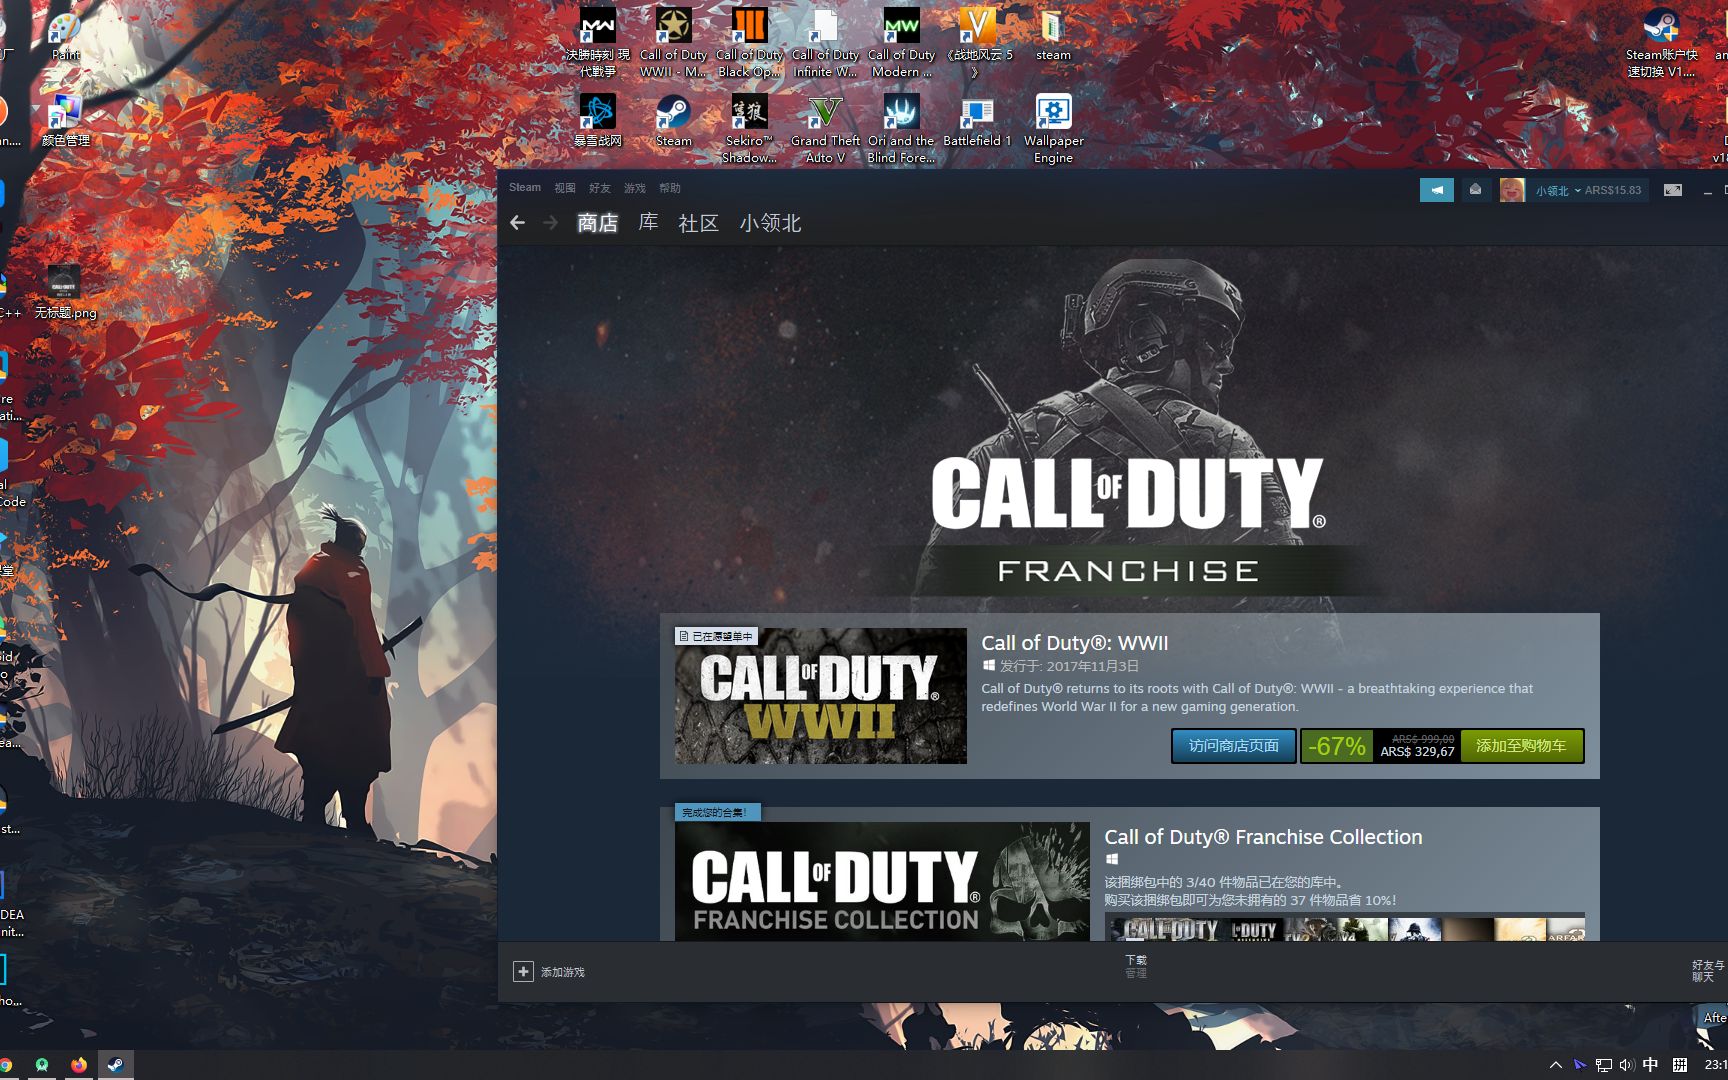Open Wallpaper Engine desktop shortcut
The image size is (1728, 1080).
tap(1053, 129)
